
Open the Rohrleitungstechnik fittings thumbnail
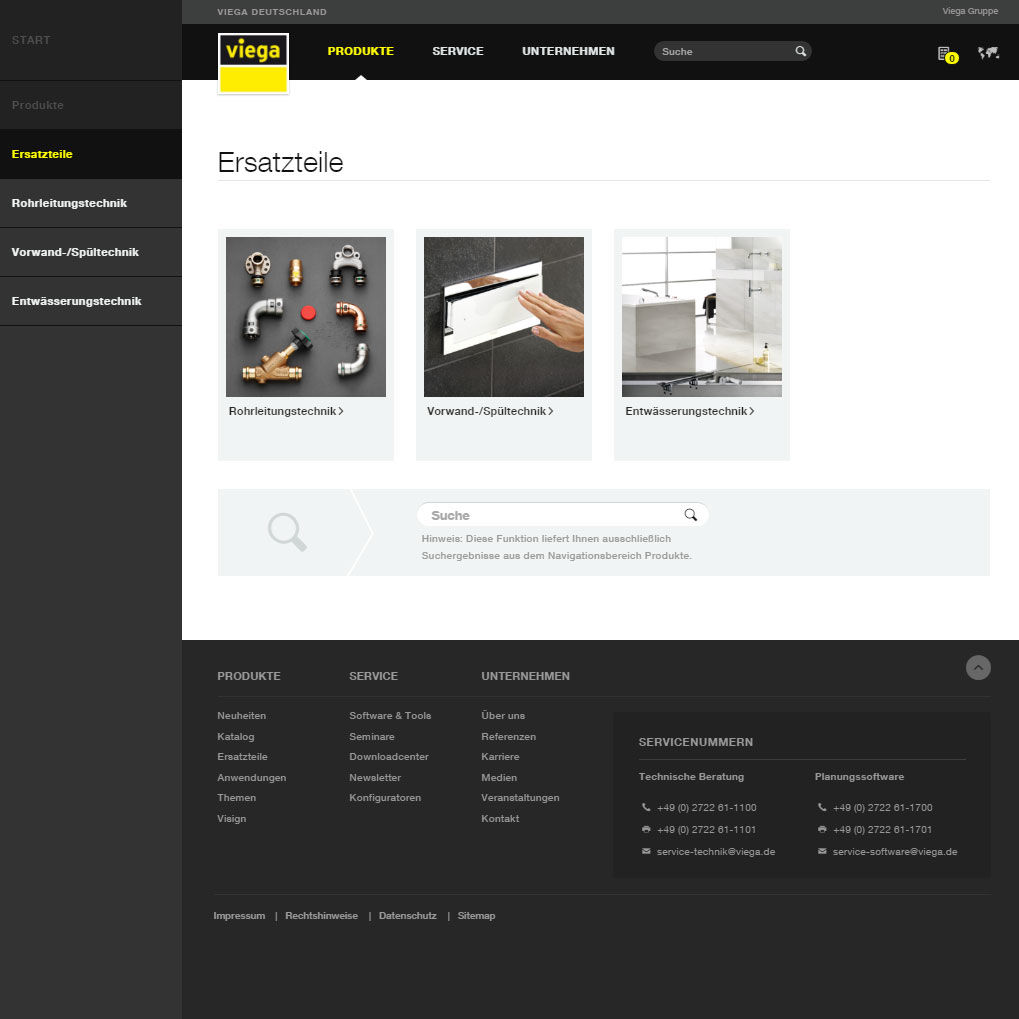point(305,316)
